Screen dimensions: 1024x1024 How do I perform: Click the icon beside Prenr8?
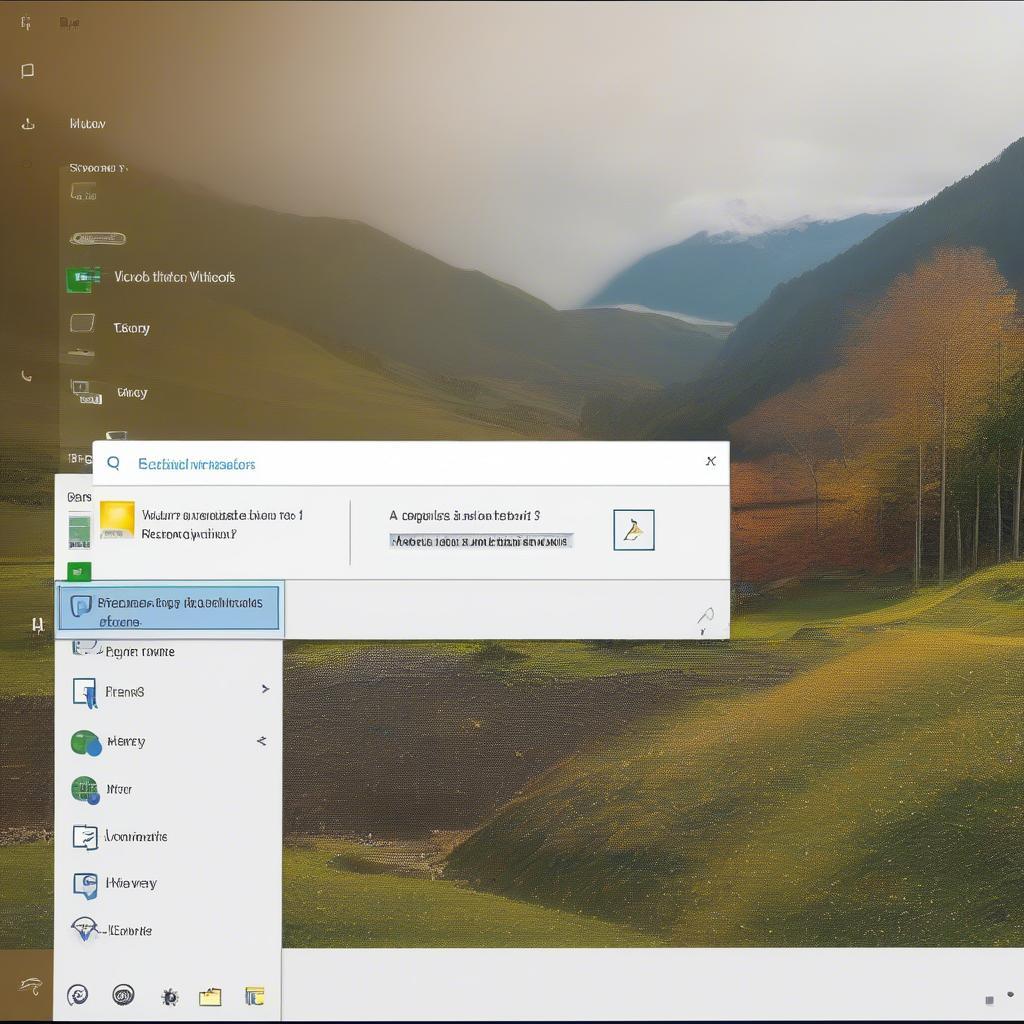85,692
